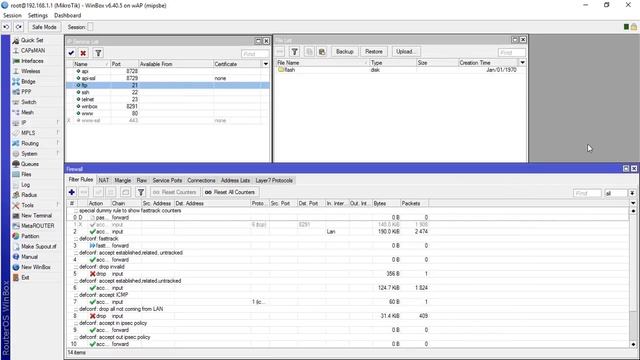Enable selected service with checkmark icon

71,53
